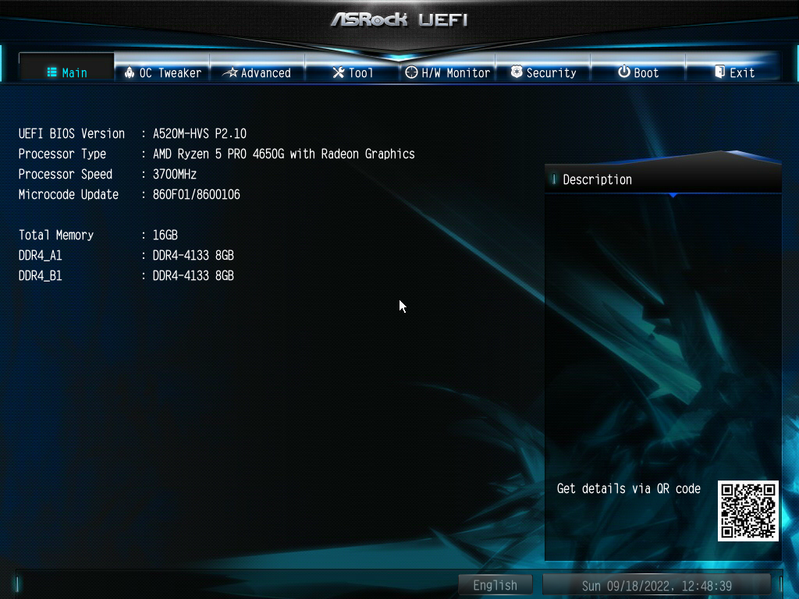Click the 'Microcode Update' label
Viewport: 799px width, 599px height.
[68, 195]
